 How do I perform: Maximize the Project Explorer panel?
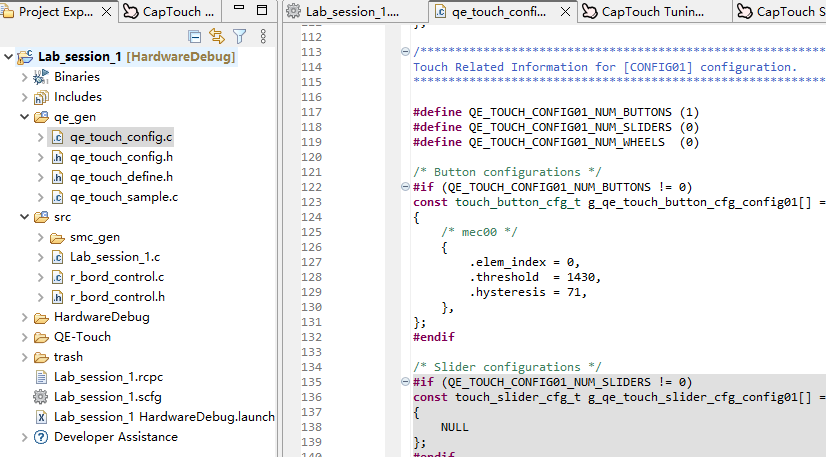click(262, 10)
